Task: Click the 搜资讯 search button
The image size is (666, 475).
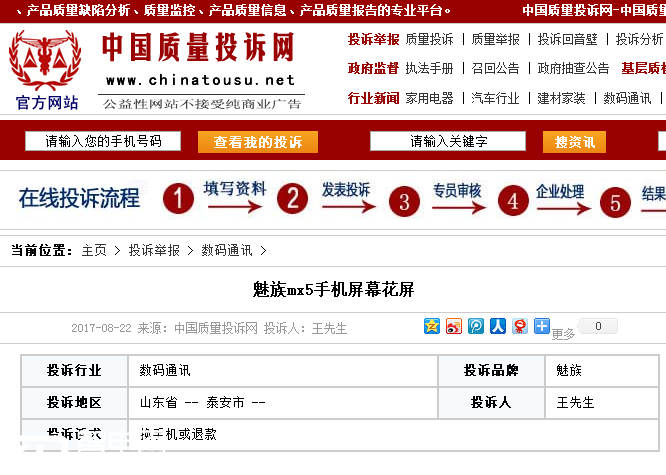Action: [574, 142]
